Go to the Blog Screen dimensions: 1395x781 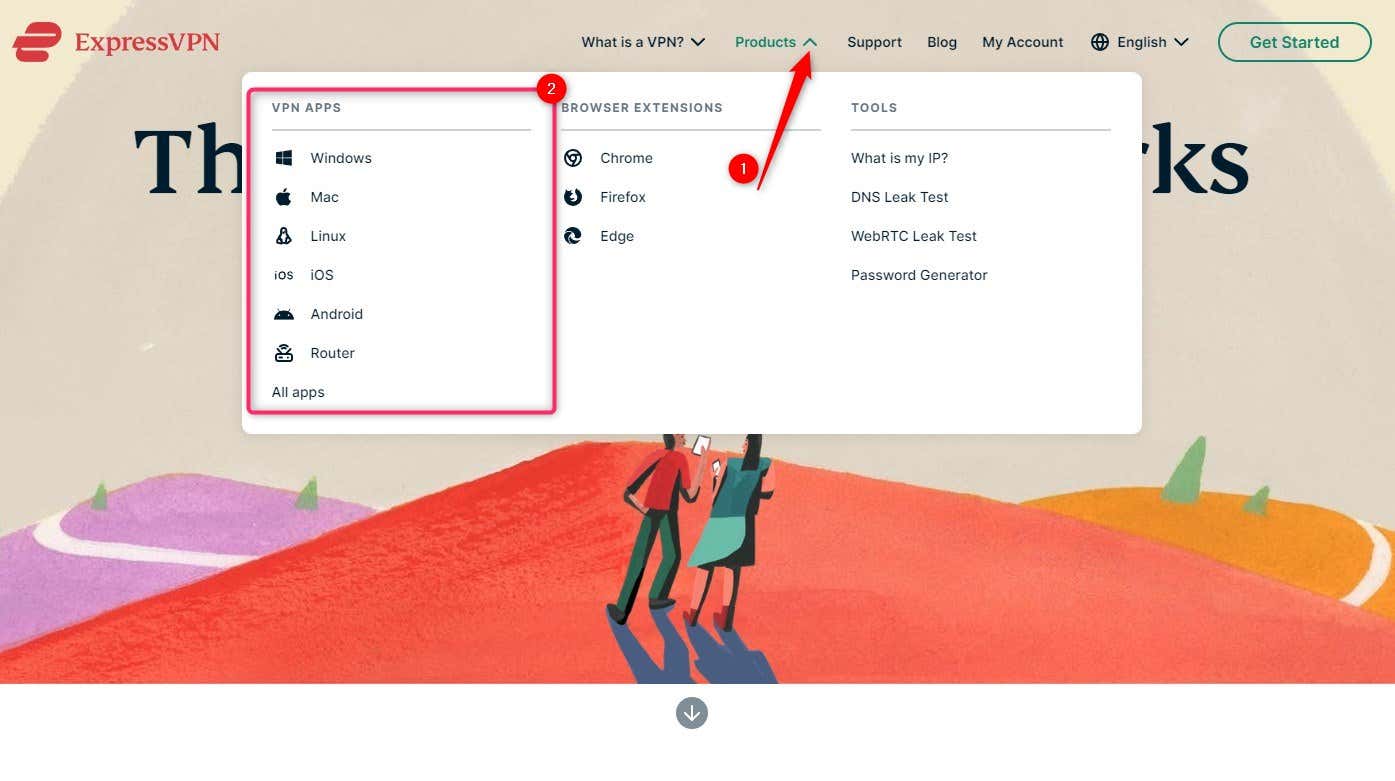click(x=942, y=42)
